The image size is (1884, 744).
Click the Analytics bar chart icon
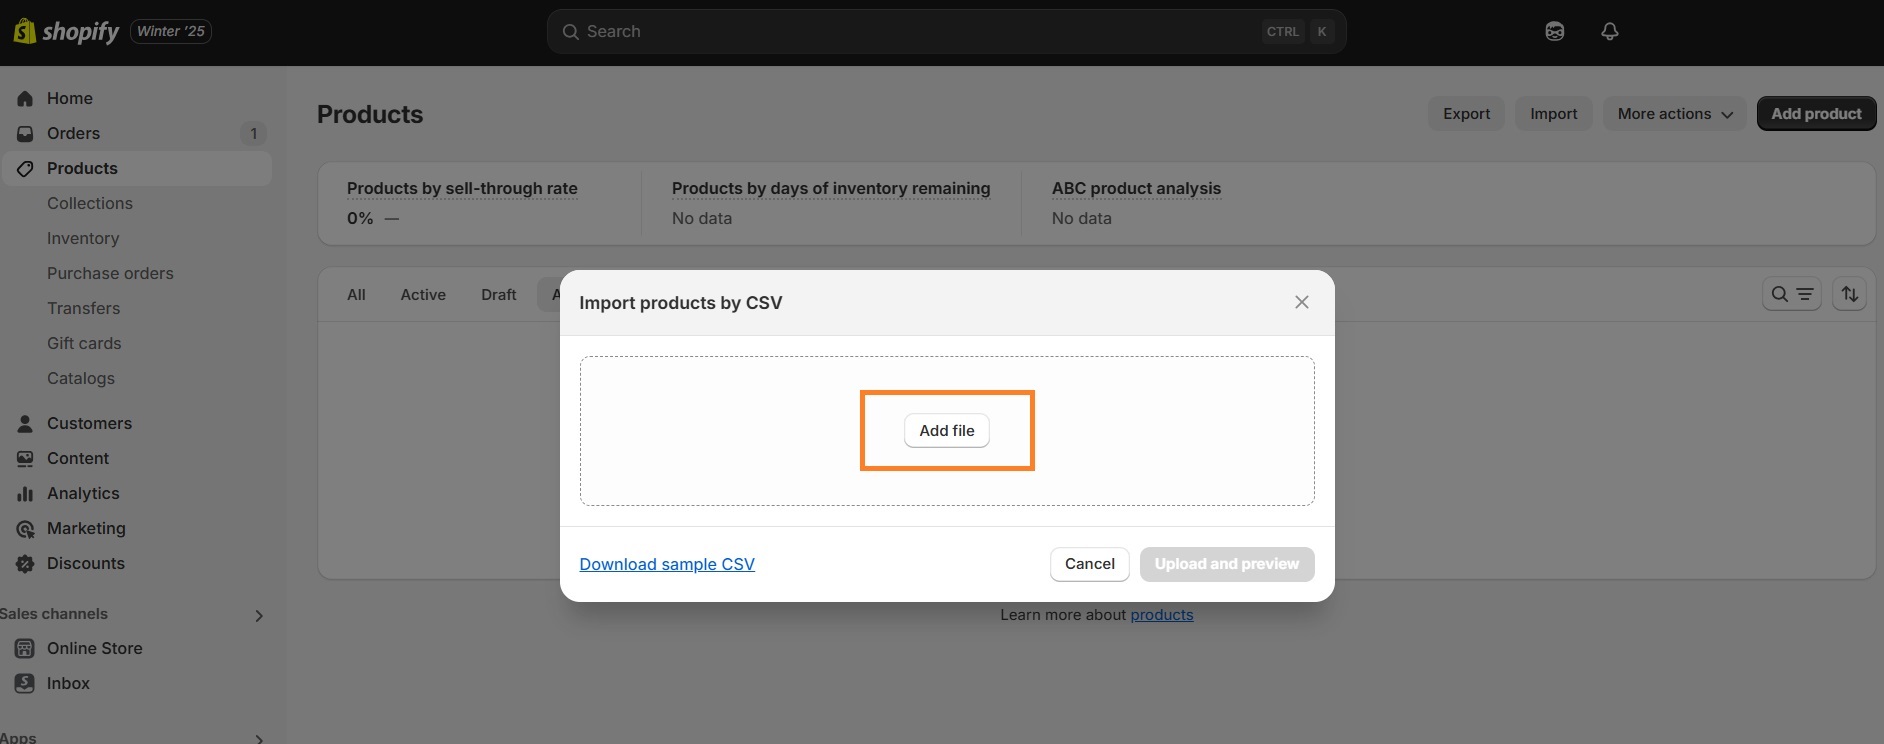25,493
